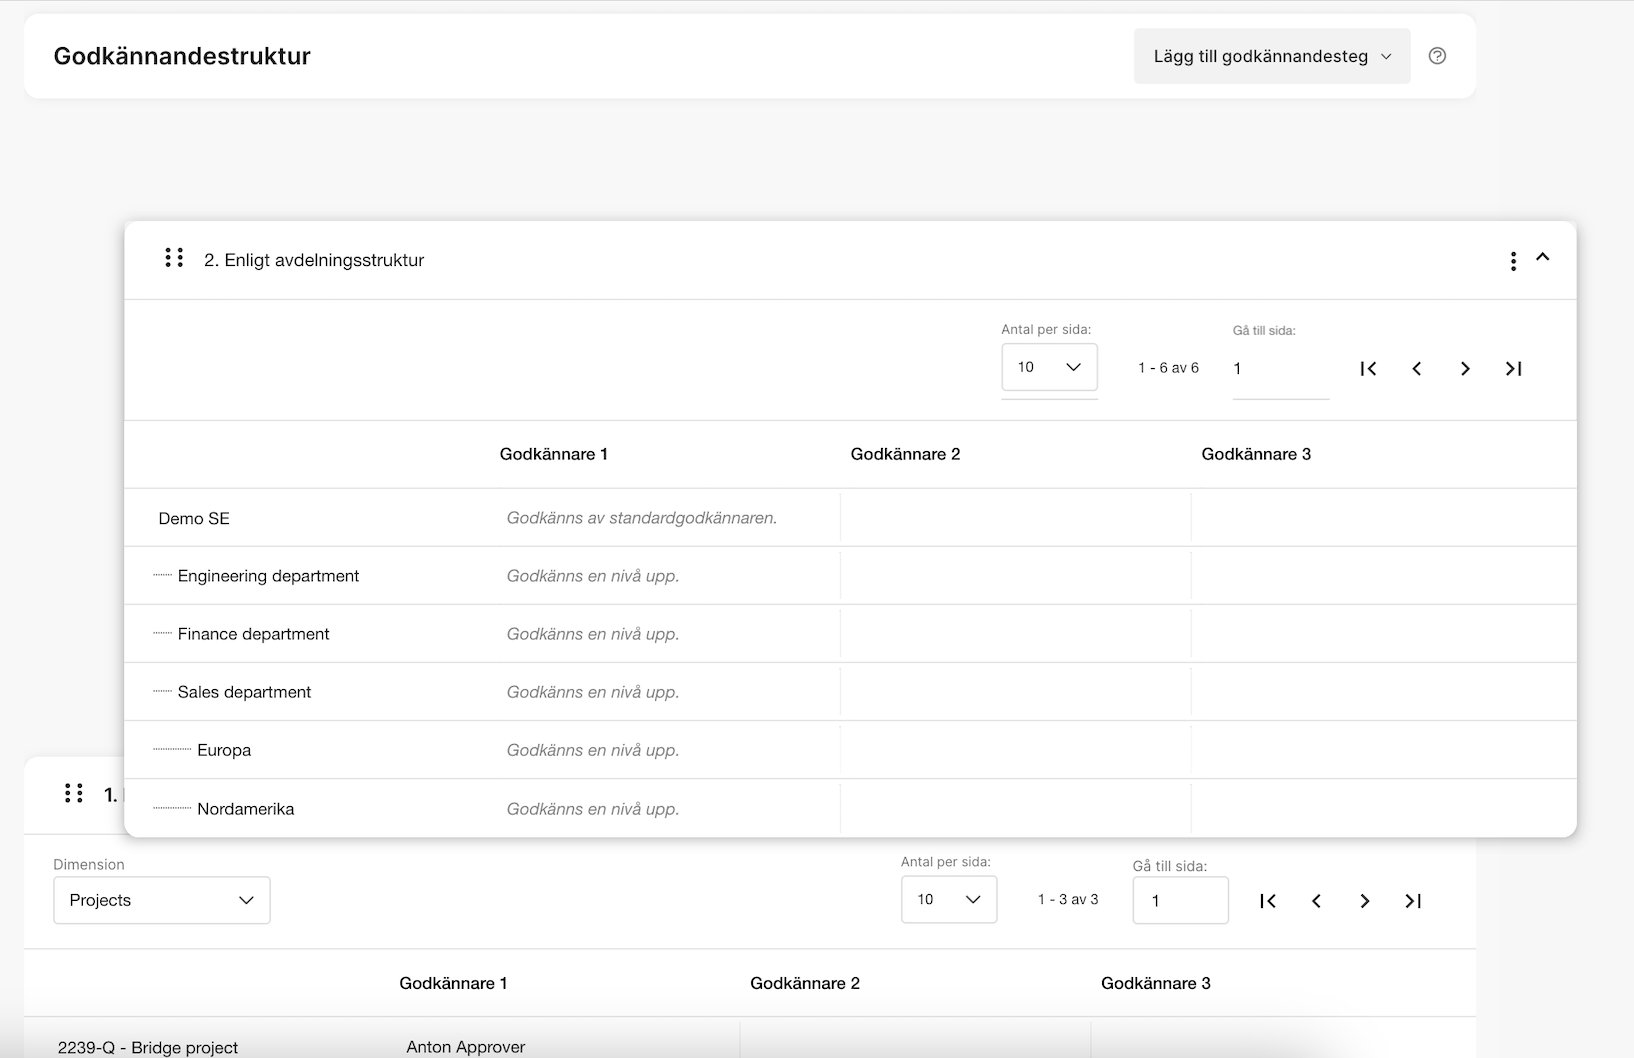Select the Demo SE row
The image size is (1634, 1058).
point(850,518)
